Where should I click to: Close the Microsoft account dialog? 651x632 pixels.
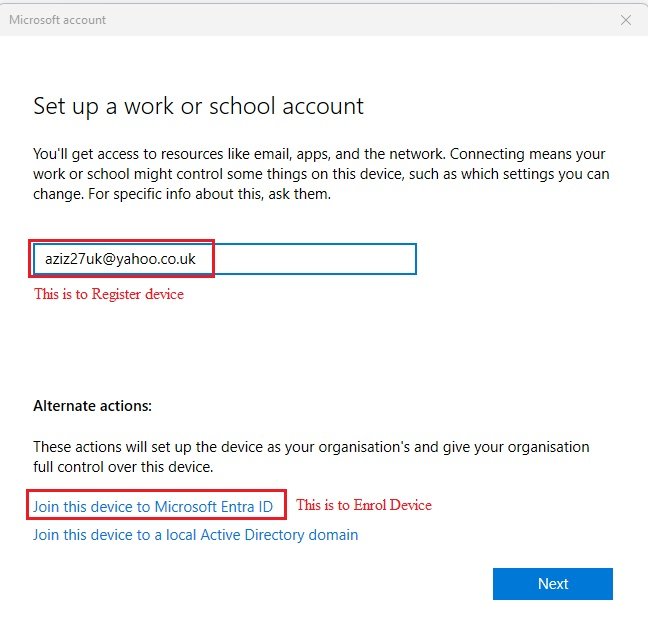(x=626, y=20)
